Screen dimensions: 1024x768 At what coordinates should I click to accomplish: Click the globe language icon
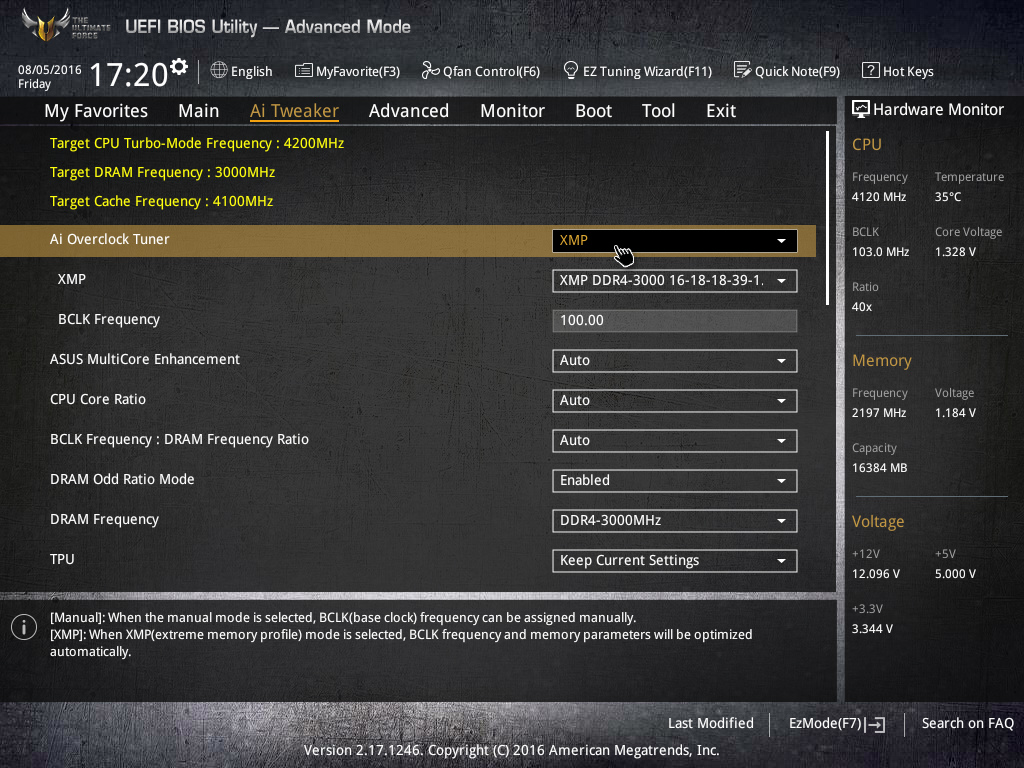(x=219, y=71)
